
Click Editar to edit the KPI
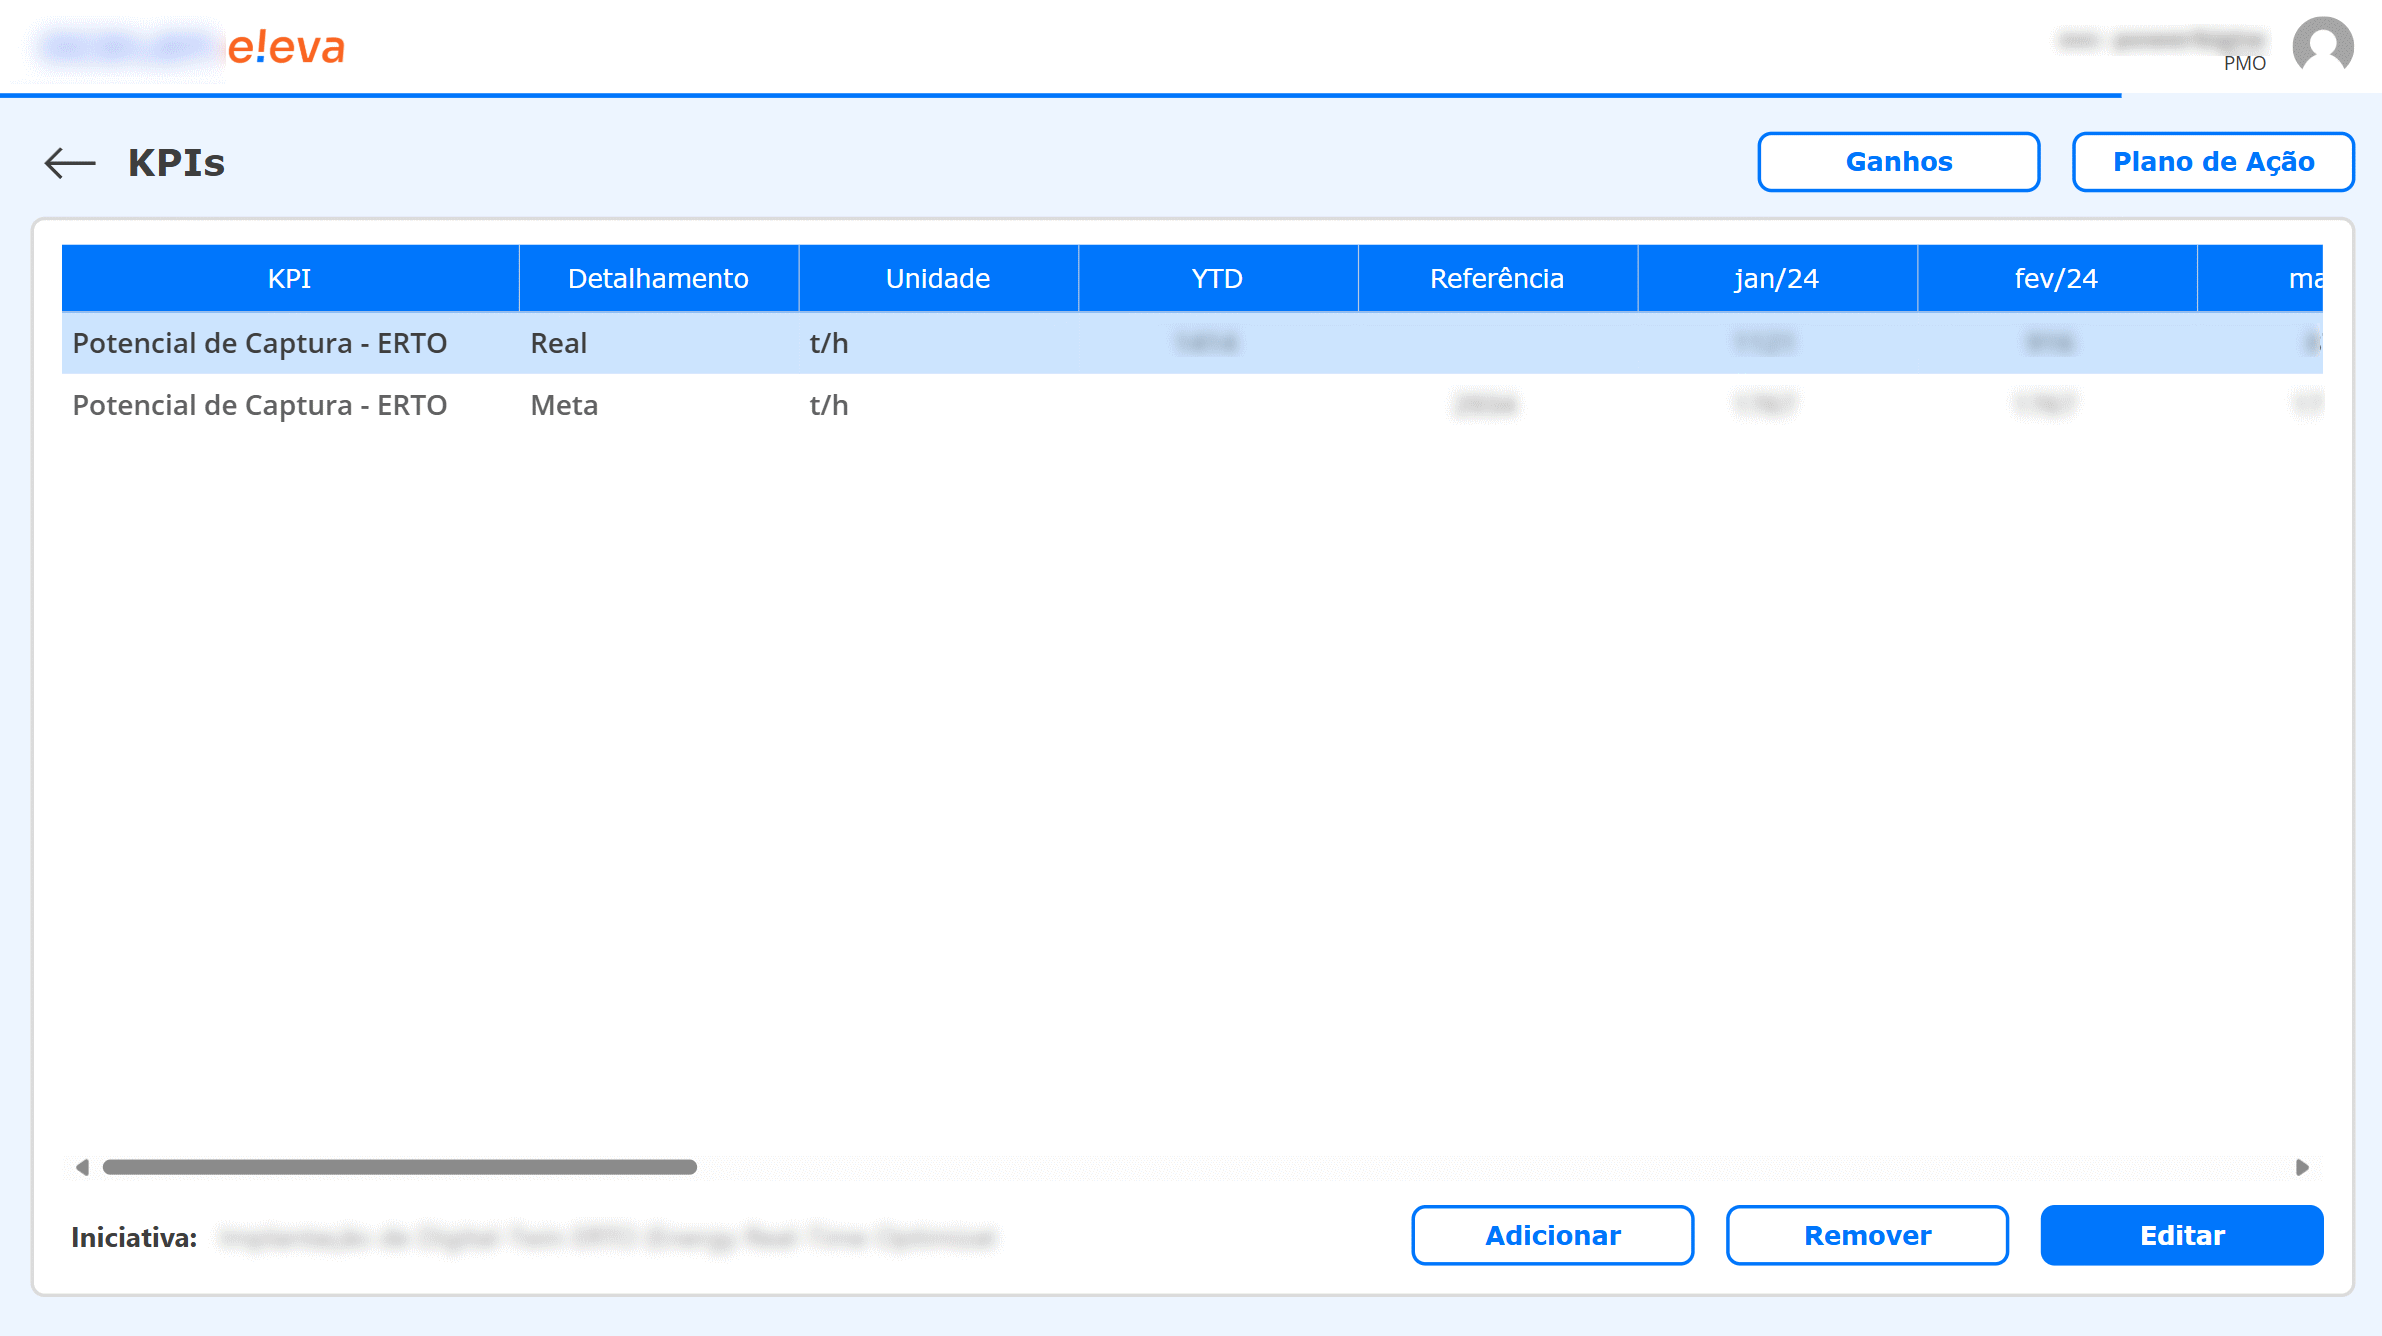[x=2182, y=1235]
